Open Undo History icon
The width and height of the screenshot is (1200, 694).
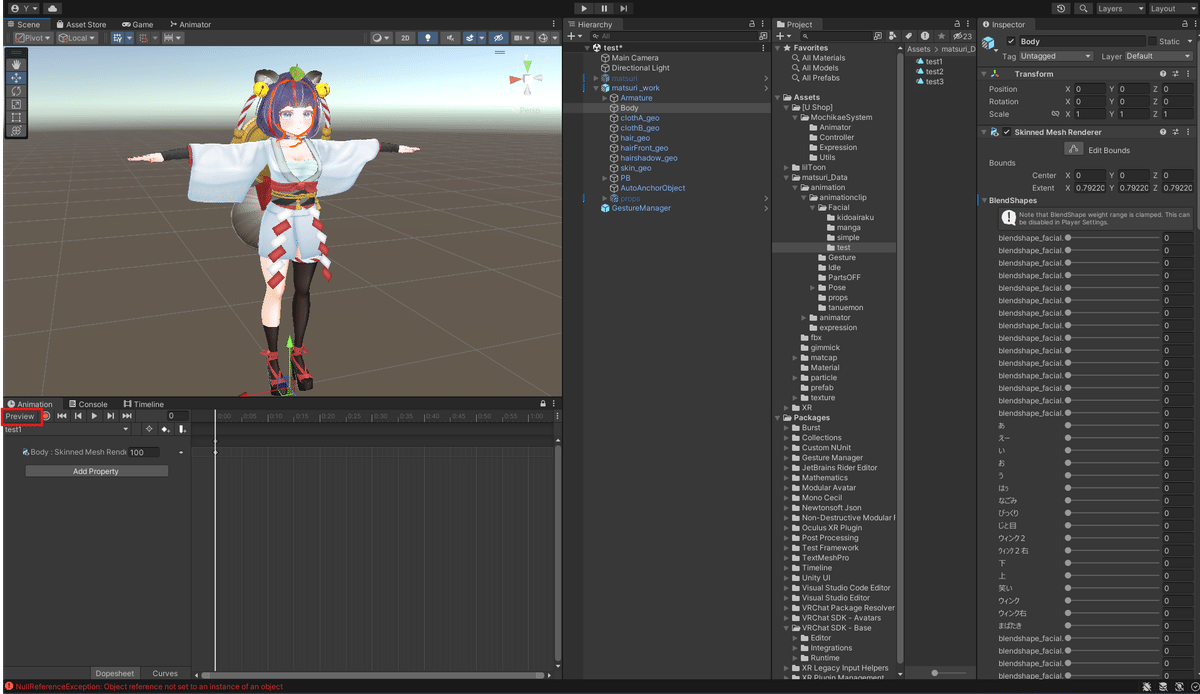coord(1061,8)
